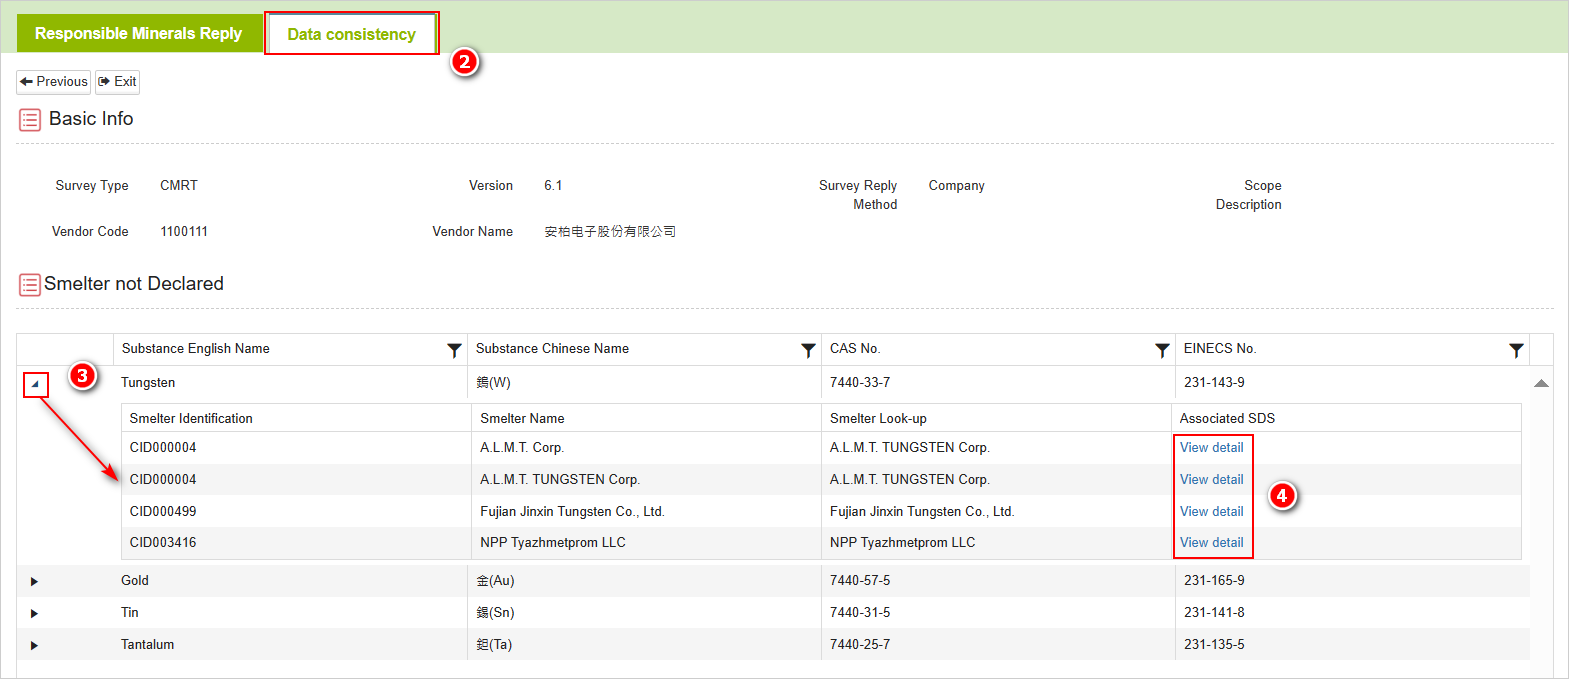Click CAS number 7440-57-5

point(860,581)
